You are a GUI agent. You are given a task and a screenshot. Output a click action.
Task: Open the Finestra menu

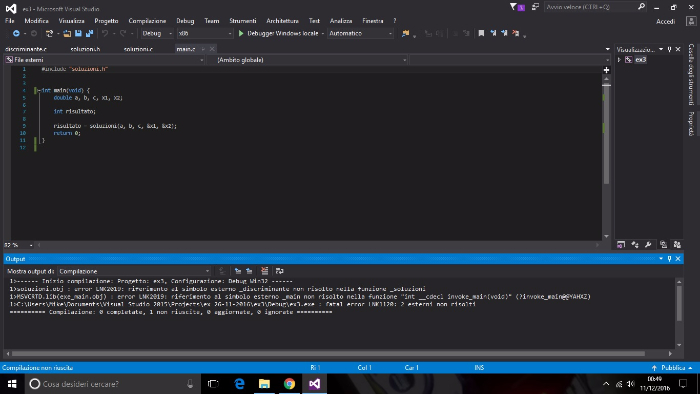click(x=373, y=21)
